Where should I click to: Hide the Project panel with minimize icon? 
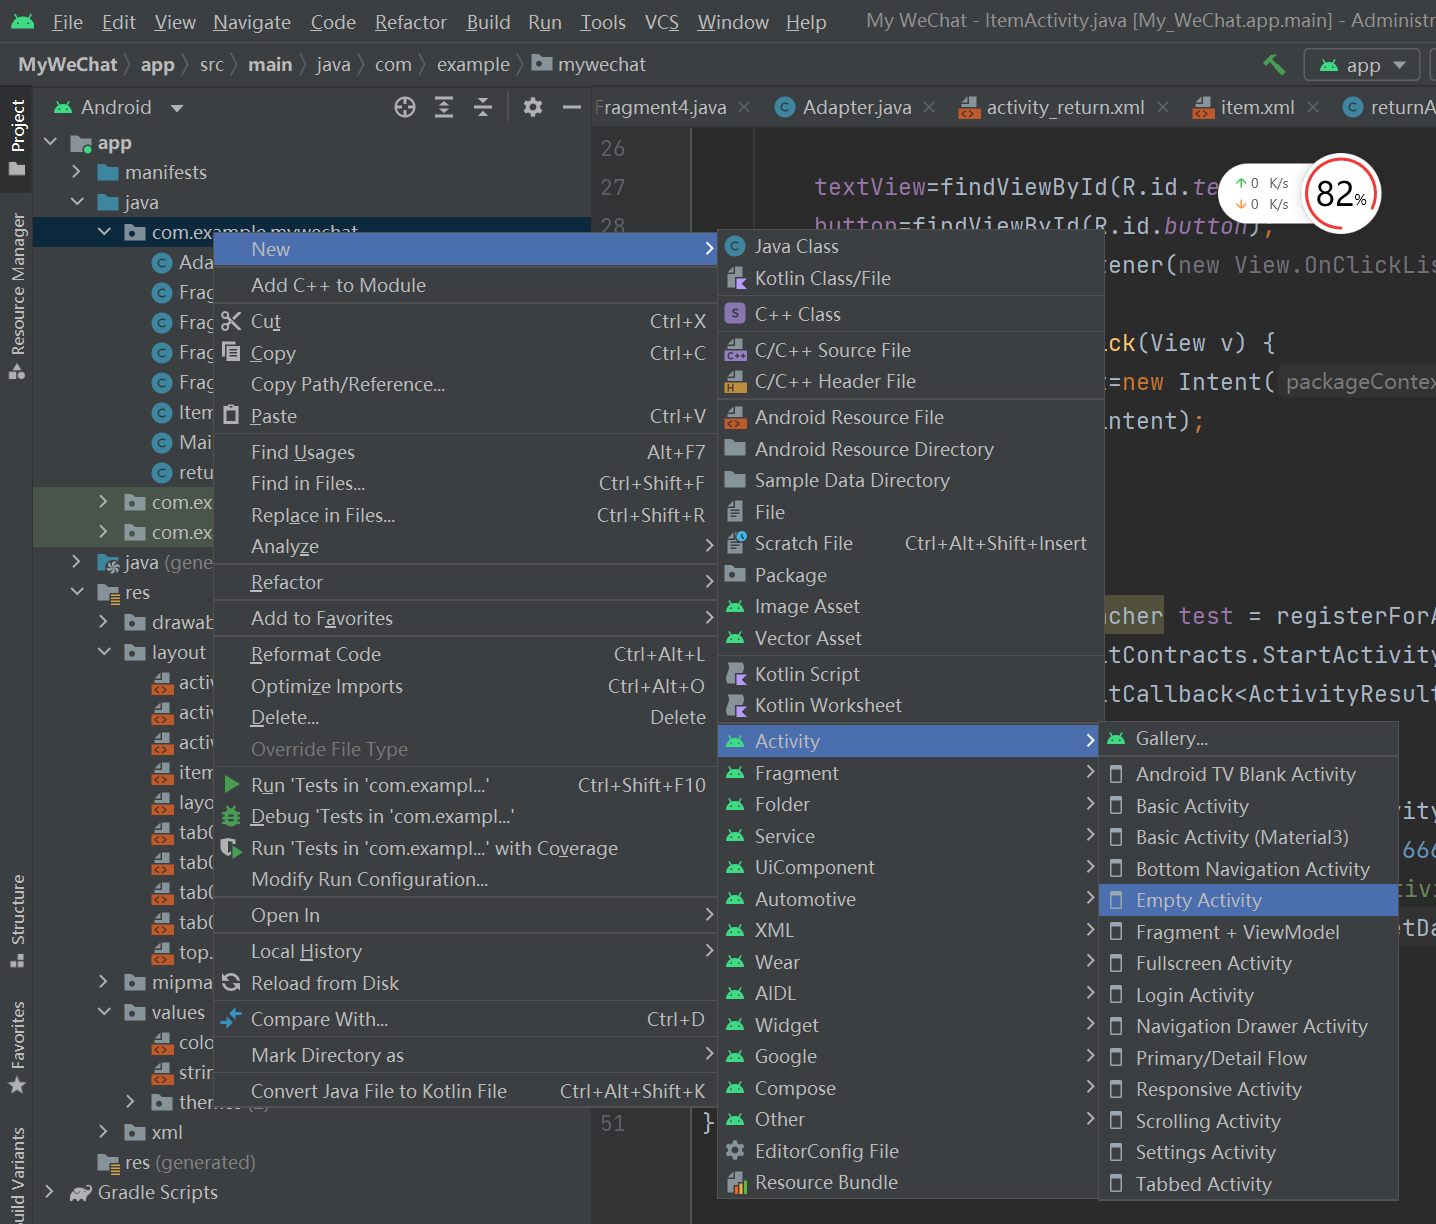(x=572, y=107)
